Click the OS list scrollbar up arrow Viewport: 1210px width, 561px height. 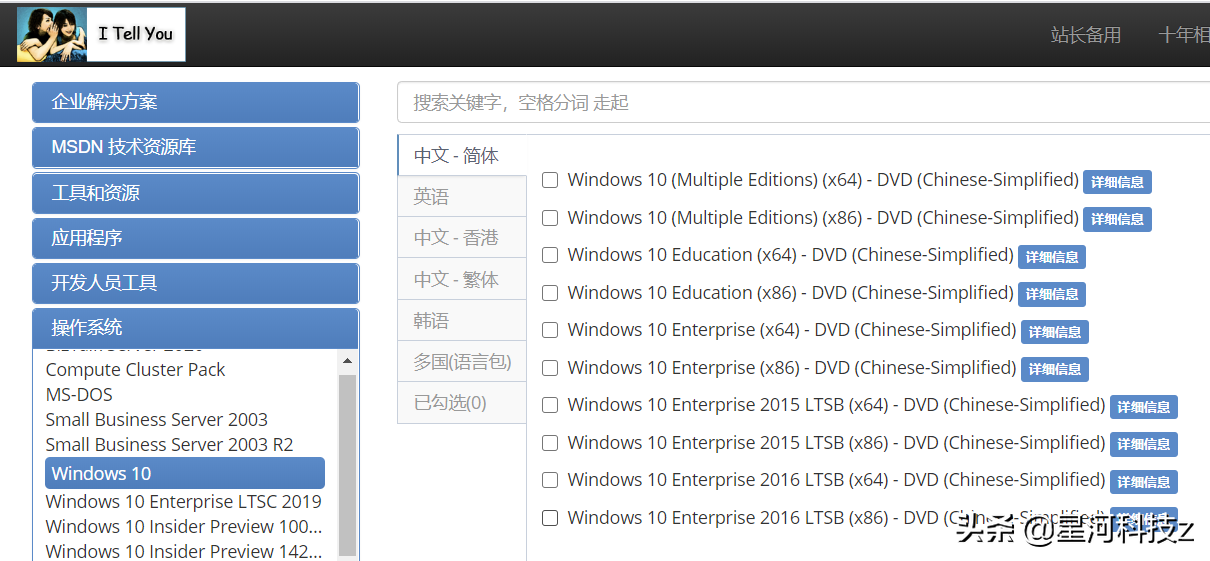pos(348,361)
